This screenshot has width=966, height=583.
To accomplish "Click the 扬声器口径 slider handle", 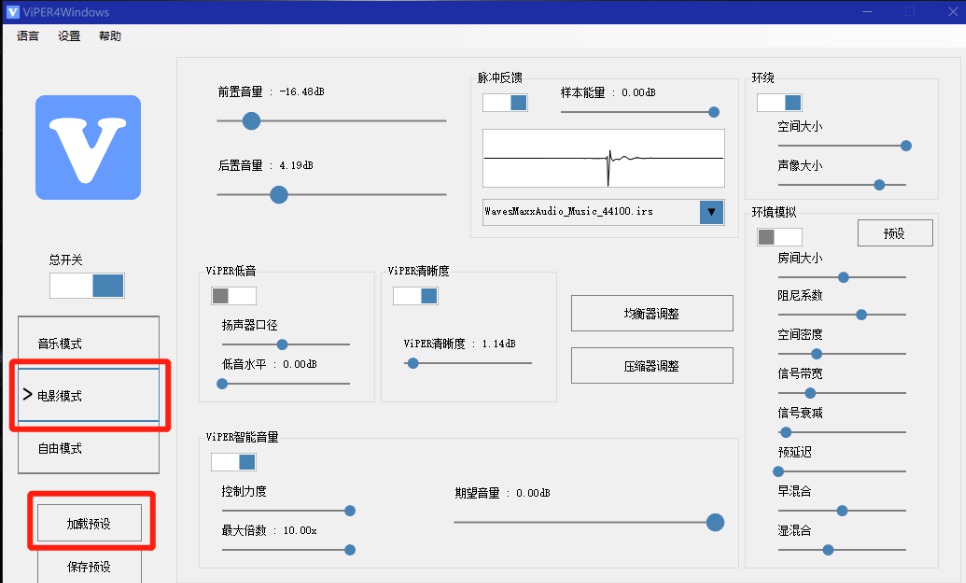I will (x=282, y=344).
